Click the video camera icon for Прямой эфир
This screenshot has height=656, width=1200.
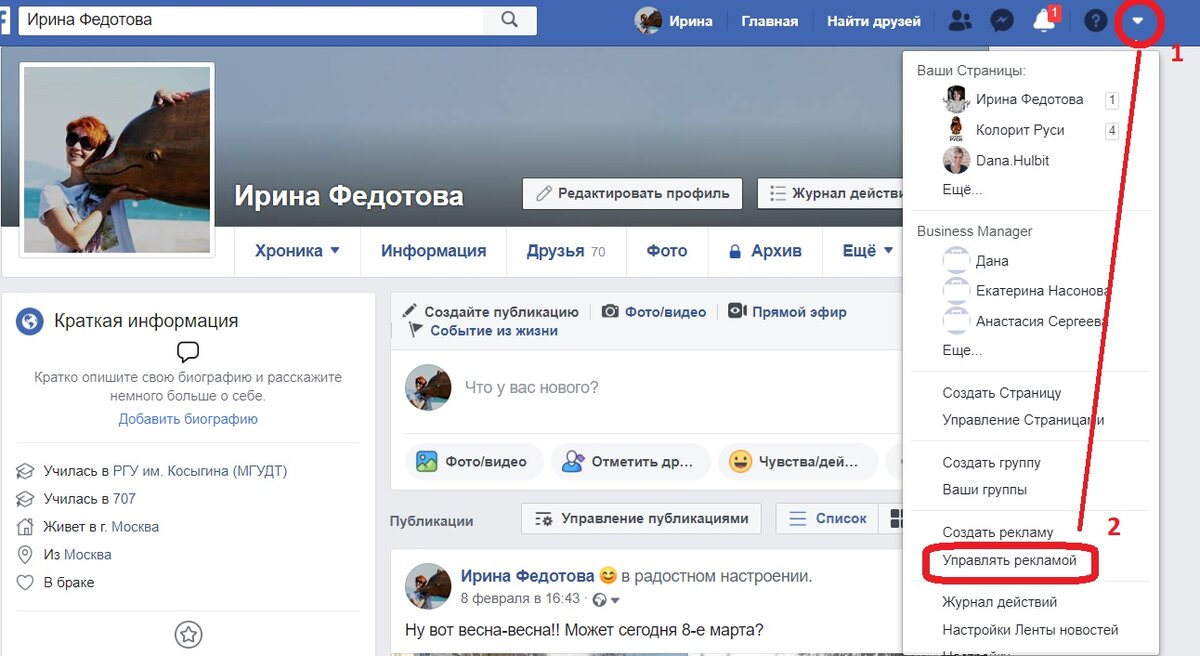[x=737, y=311]
